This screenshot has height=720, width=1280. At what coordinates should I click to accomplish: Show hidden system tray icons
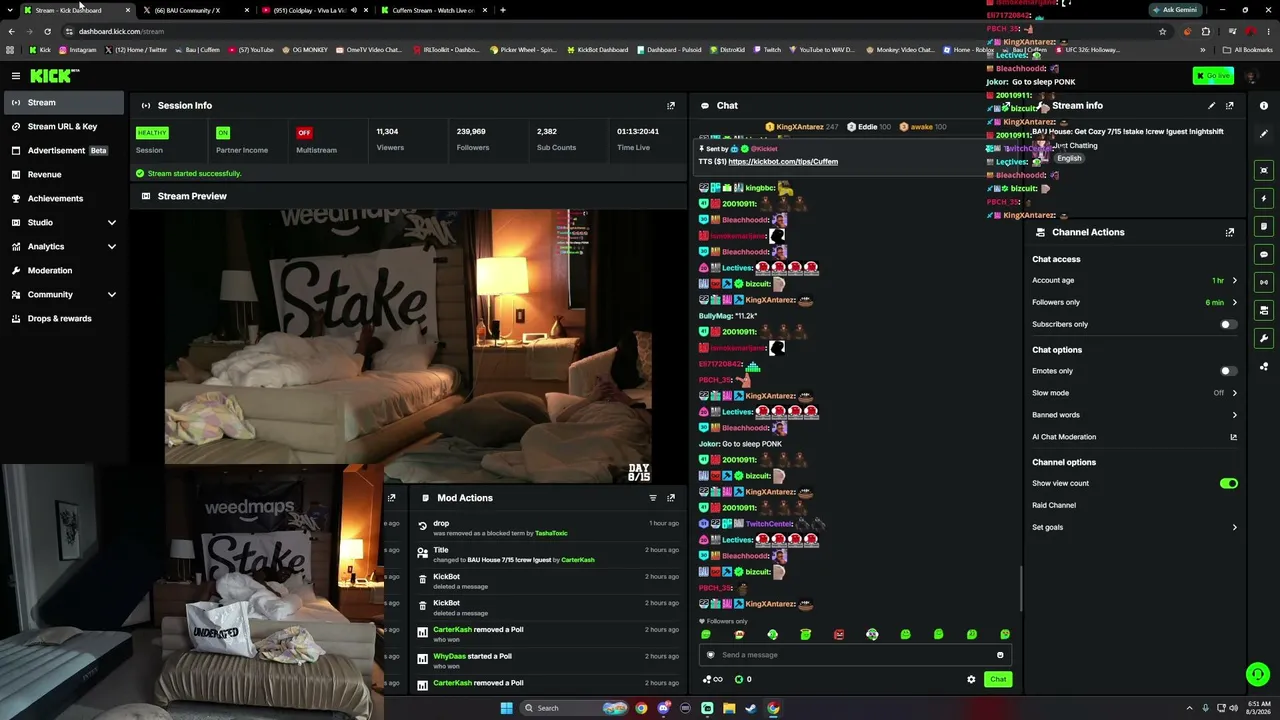(x=1189, y=708)
